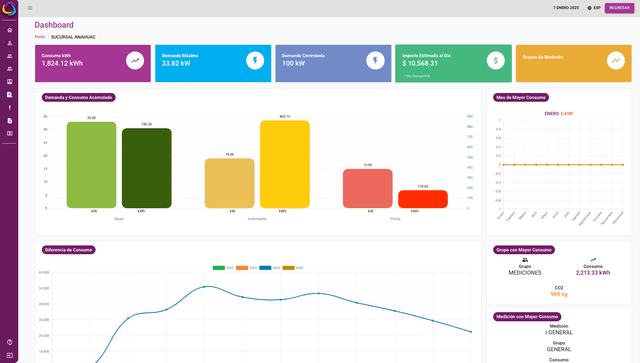This screenshot has height=363, width=640.
Task: Click the 7 ENERO 2025 date
Action: coord(566,8)
